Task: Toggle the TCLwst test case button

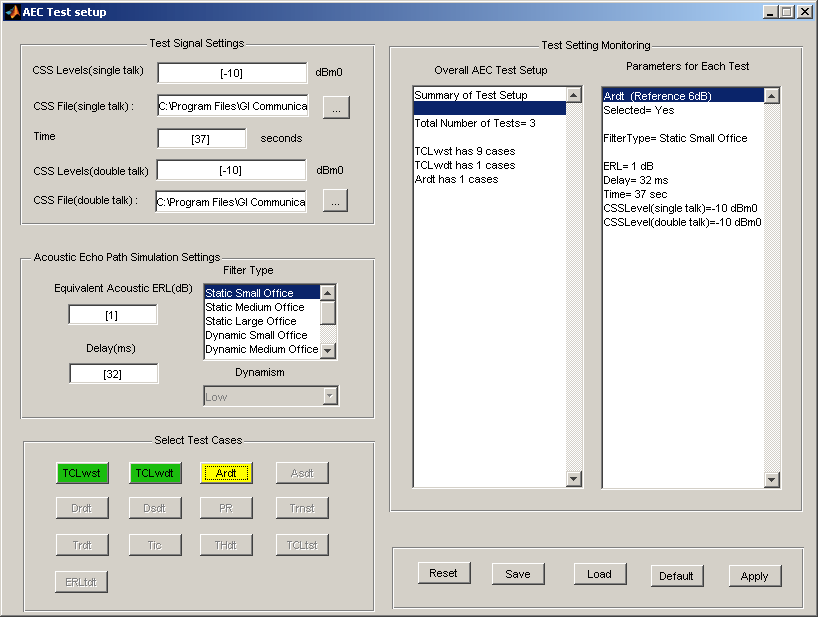Action: [82, 473]
